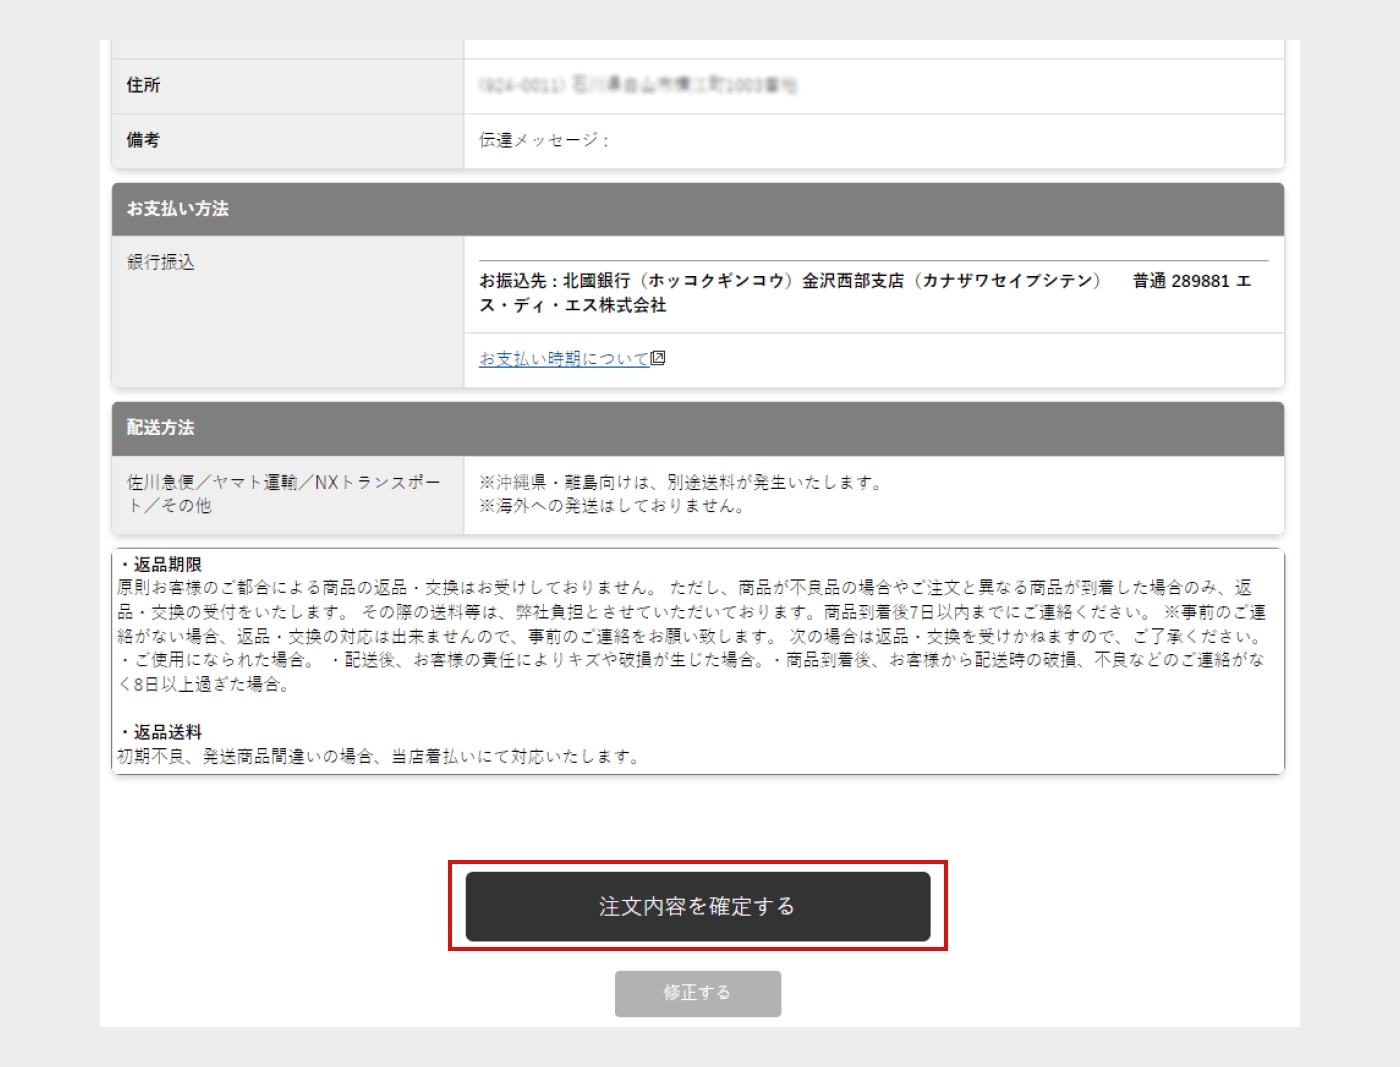Click the blurred address value text
Screen dimensions: 1400x1067
[637, 86]
